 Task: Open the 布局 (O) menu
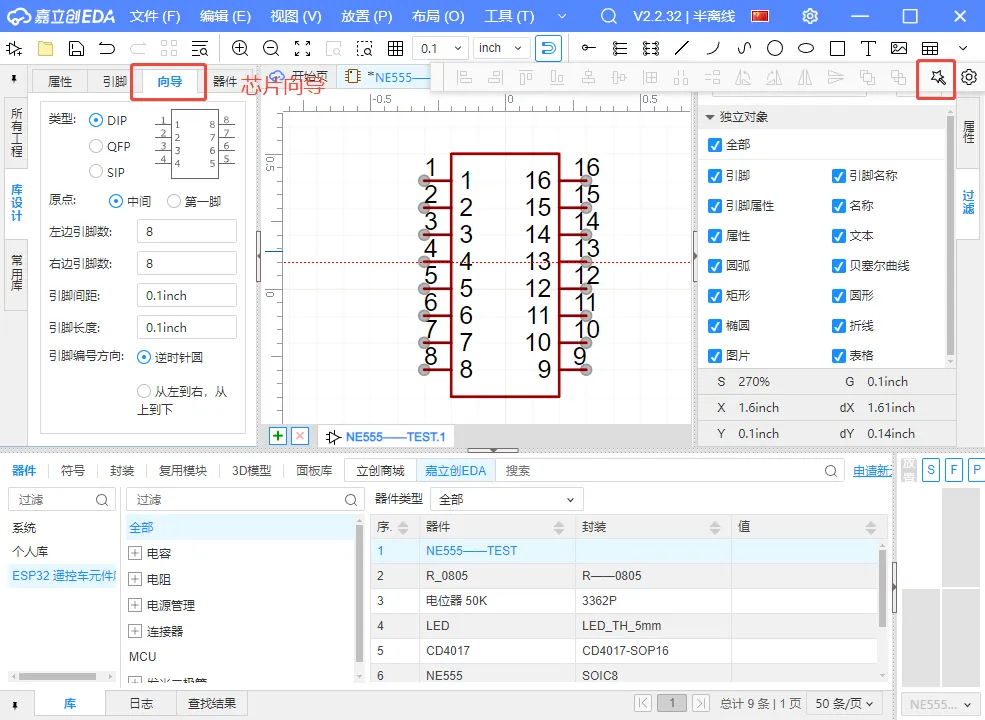(x=438, y=16)
